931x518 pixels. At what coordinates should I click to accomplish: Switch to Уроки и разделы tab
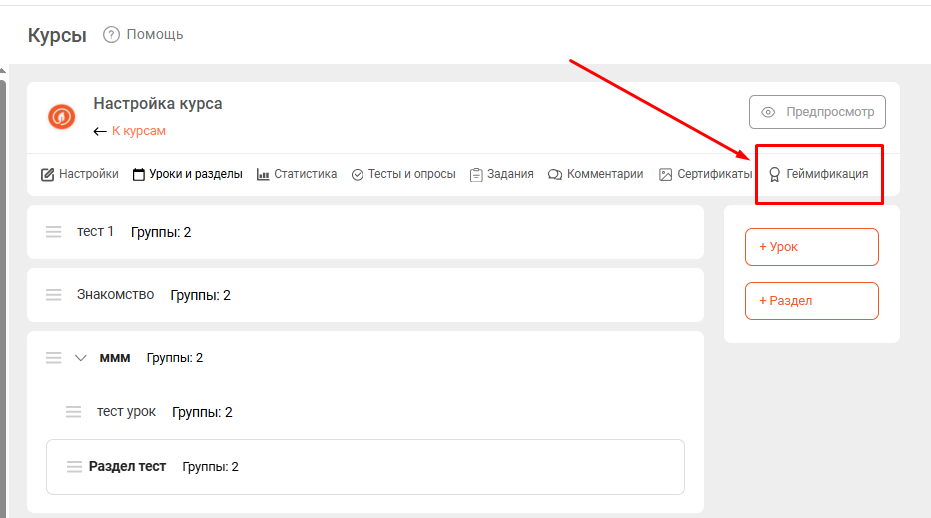[x=188, y=174]
